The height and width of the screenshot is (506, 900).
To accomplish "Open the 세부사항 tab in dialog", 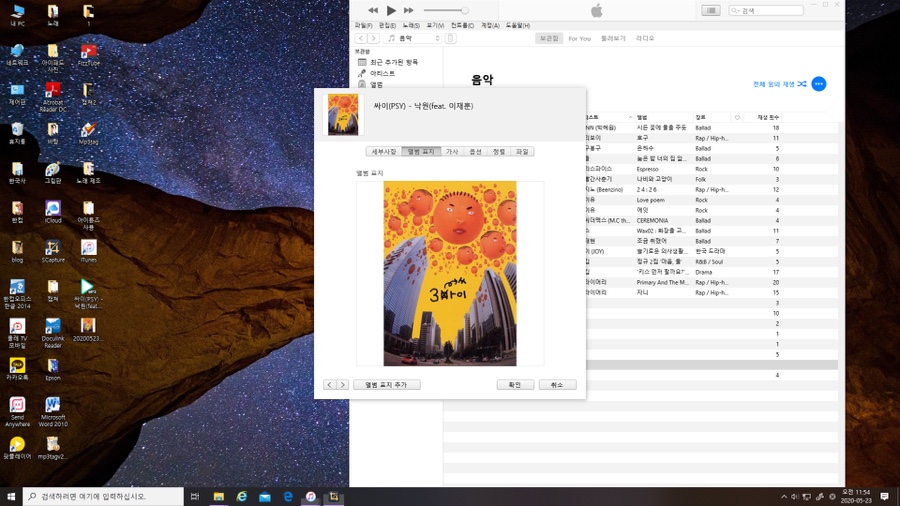I will [x=383, y=151].
